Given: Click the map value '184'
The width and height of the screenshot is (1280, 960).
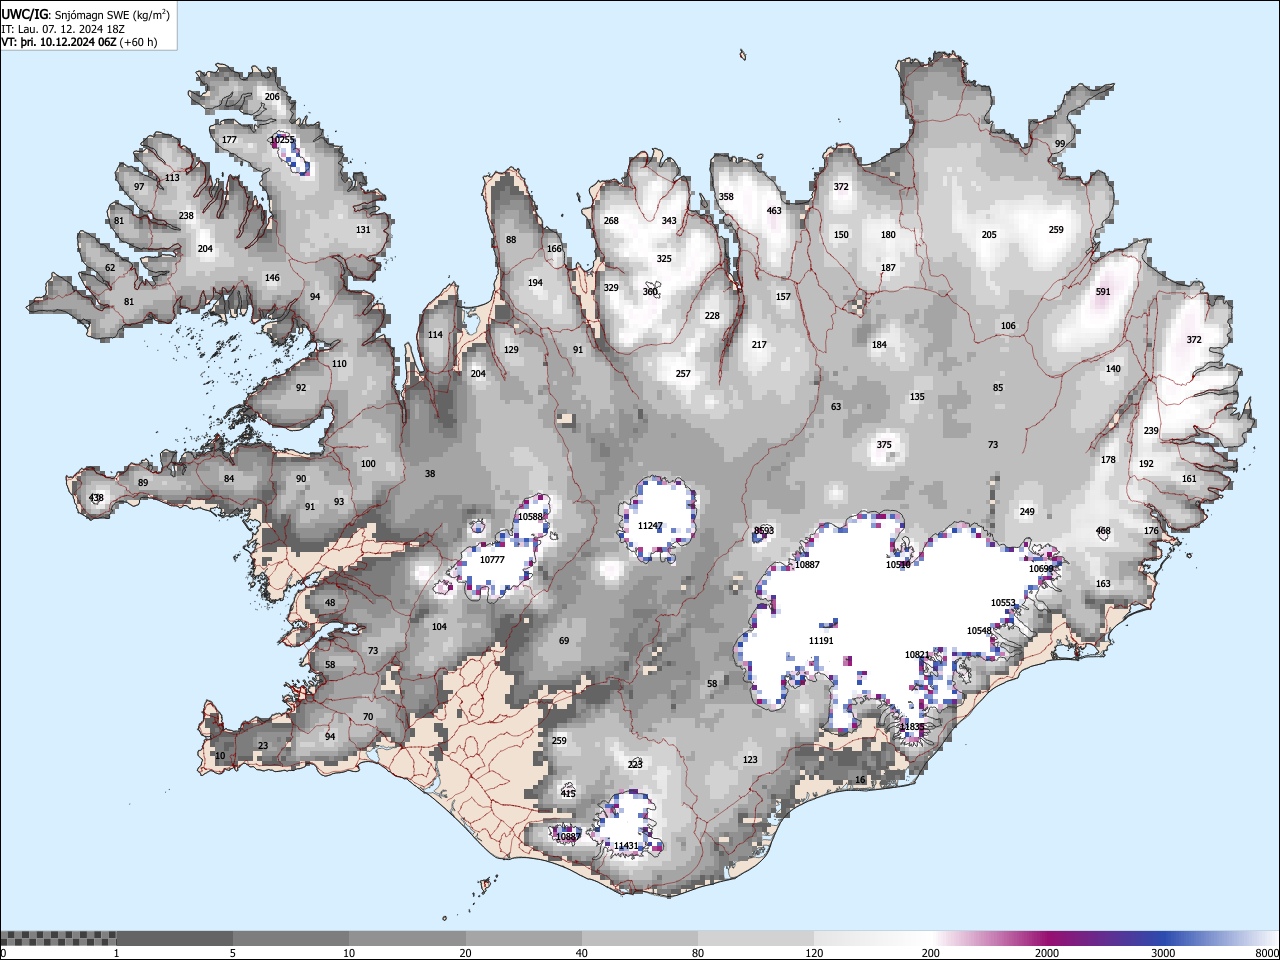Looking at the screenshot, I should tap(879, 345).
